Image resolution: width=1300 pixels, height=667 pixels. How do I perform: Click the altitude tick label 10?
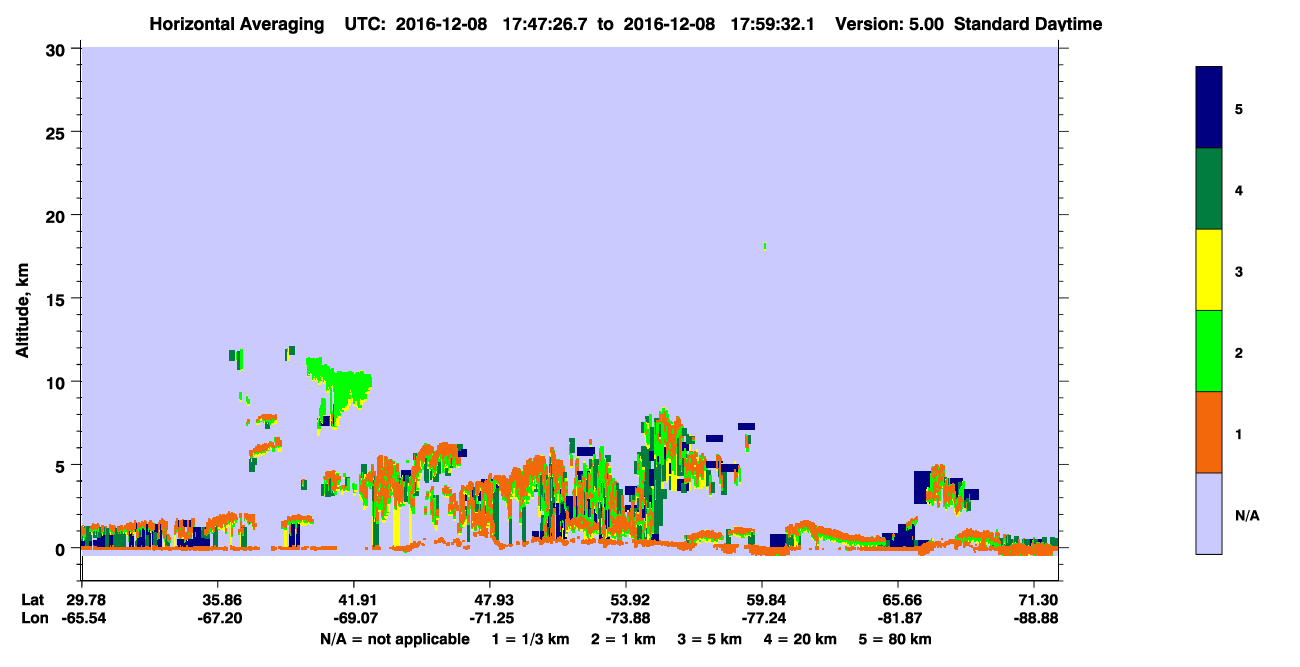tap(58, 382)
